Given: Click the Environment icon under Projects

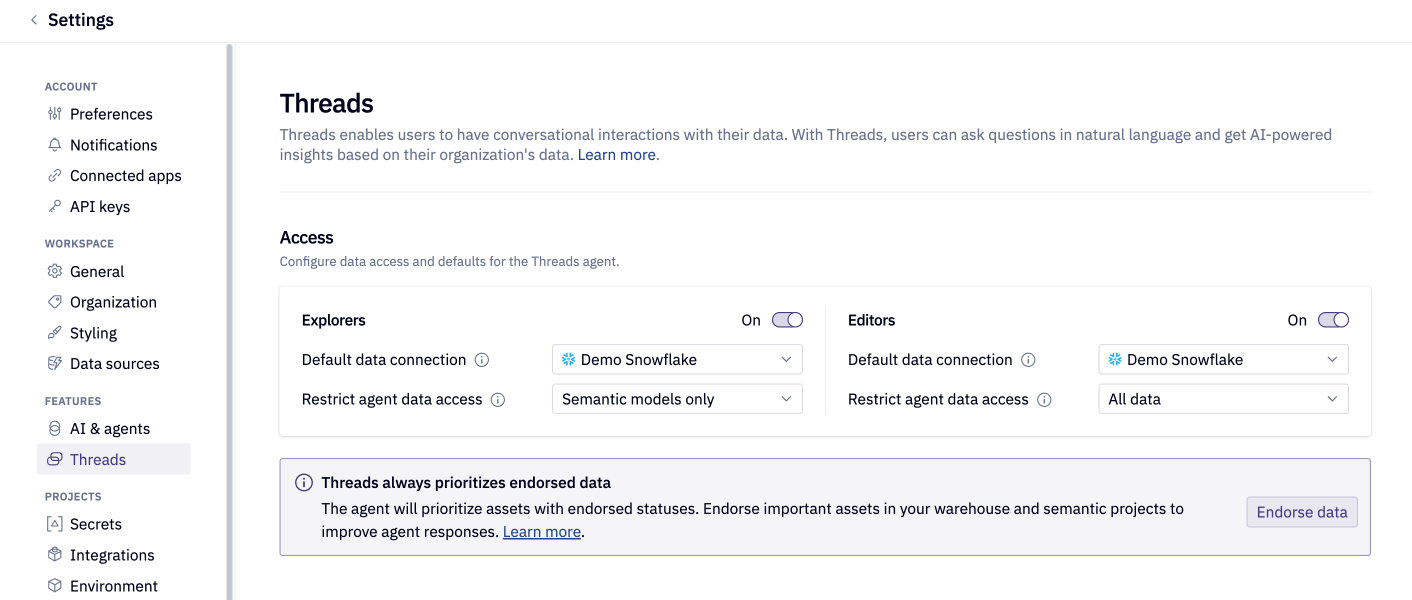Looking at the screenshot, I should [x=55, y=585].
